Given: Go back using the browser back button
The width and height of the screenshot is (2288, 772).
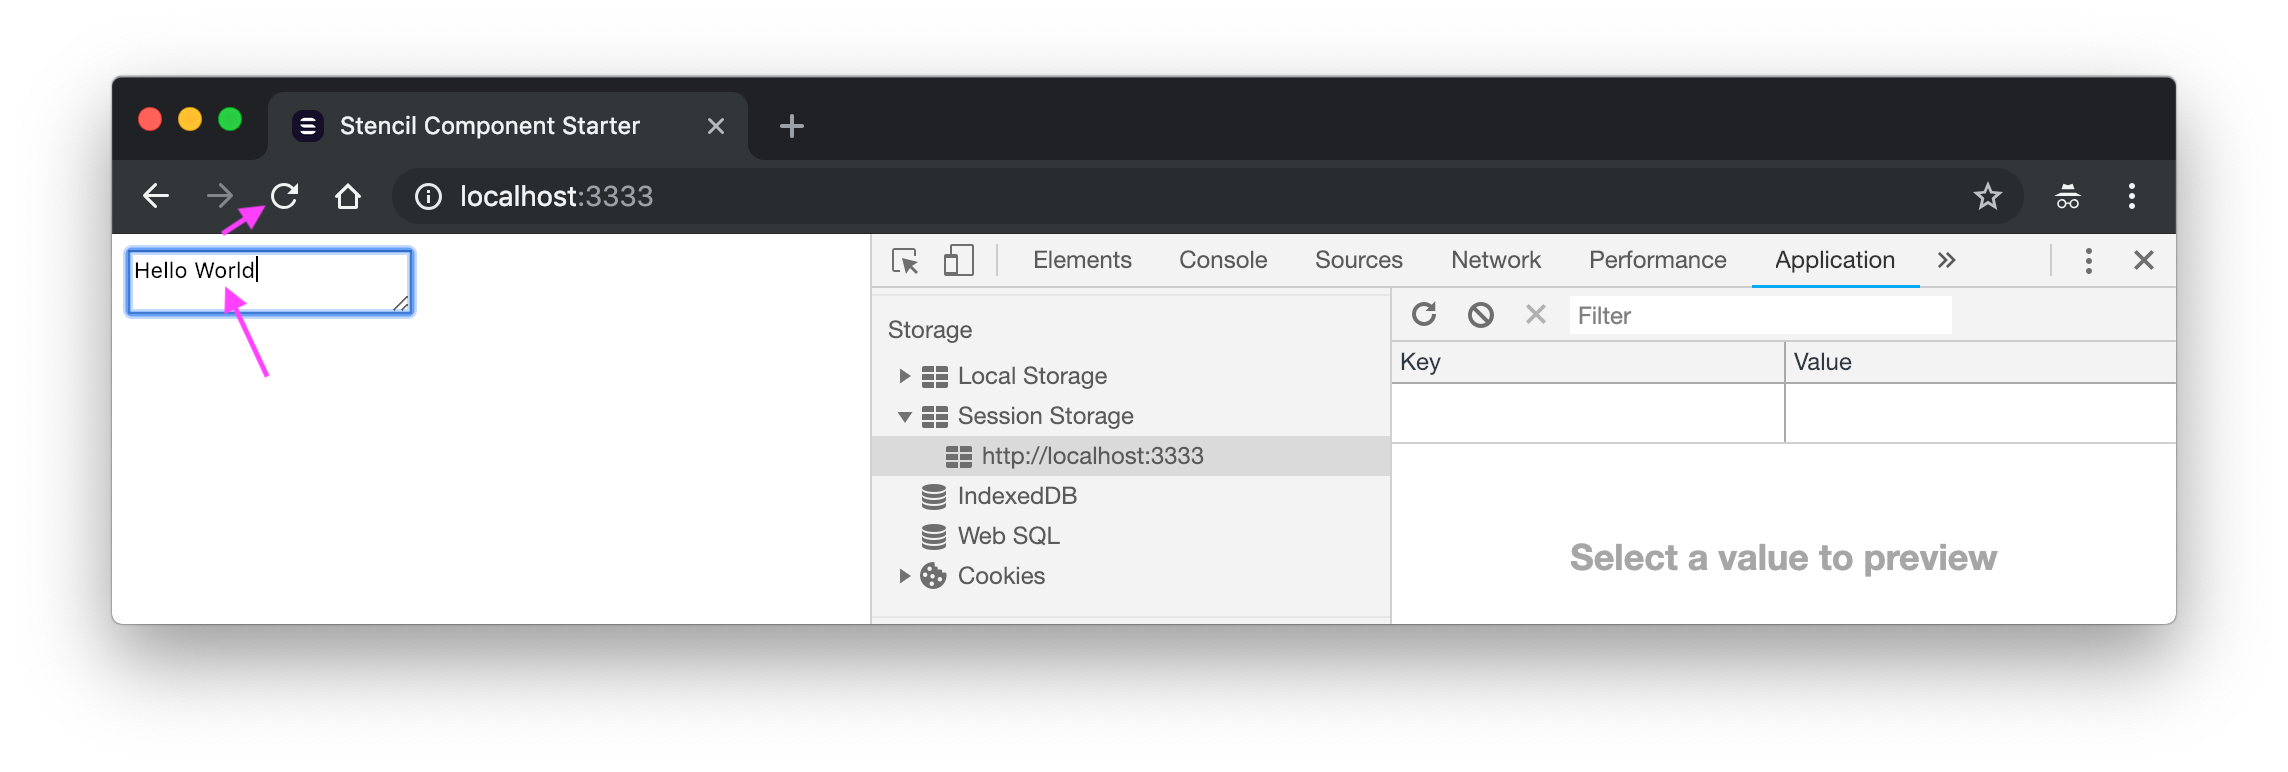Looking at the screenshot, I should click(155, 196).
